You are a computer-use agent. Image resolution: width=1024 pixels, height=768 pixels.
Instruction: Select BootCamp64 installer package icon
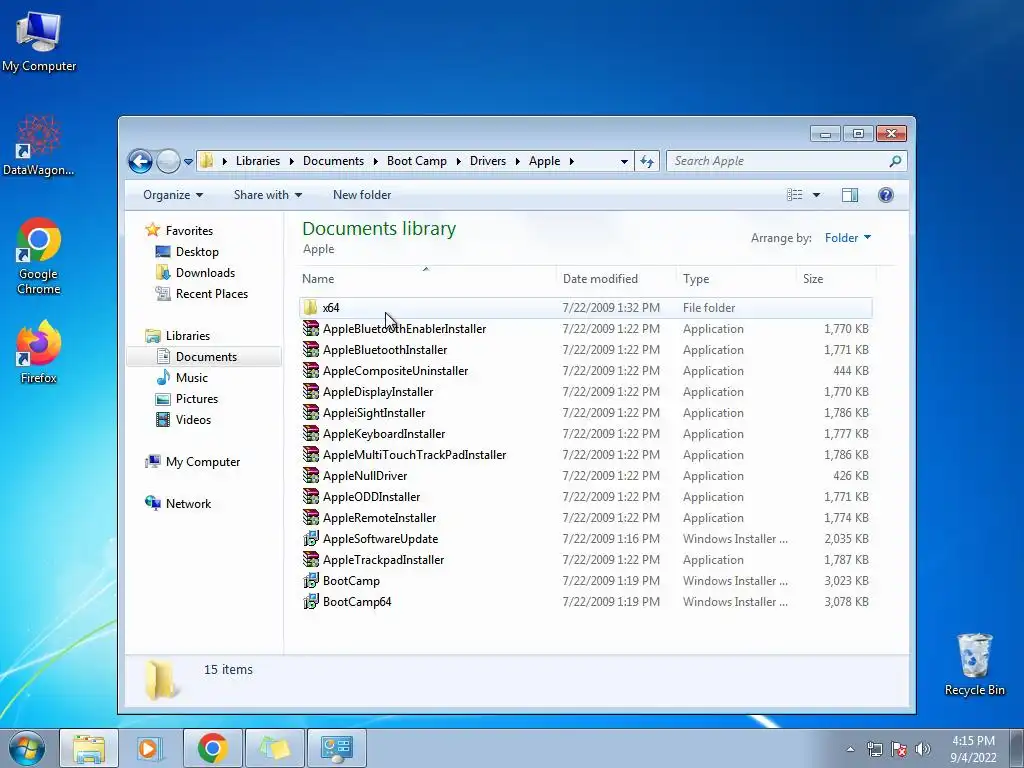pyautogui.click(x=311, y=601)
